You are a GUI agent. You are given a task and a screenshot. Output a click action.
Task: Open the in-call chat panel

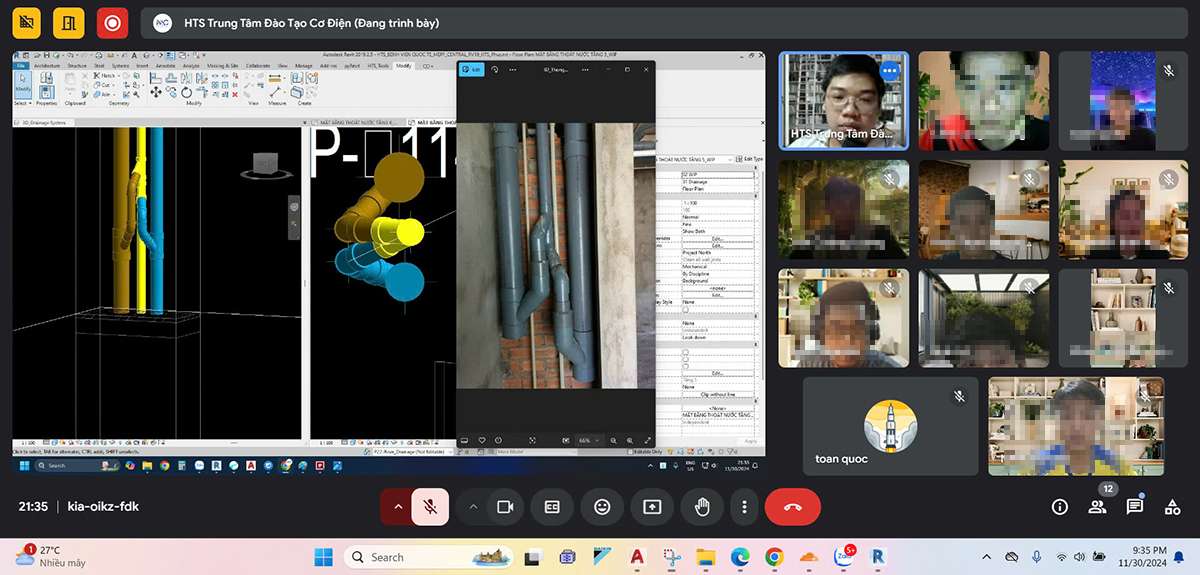coord(1135,507)
